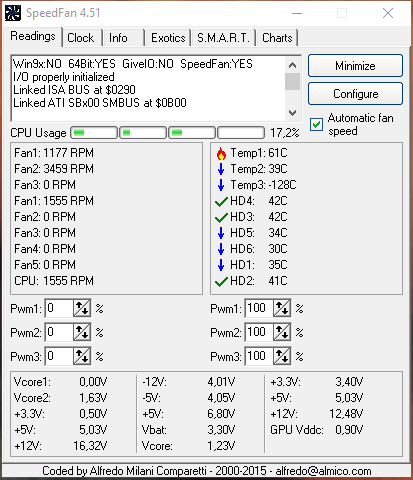The width and height of the screenshot is (413, 480).
Task: Click log line 'Linked ISA BUS at $0290'
Action: 74,90
